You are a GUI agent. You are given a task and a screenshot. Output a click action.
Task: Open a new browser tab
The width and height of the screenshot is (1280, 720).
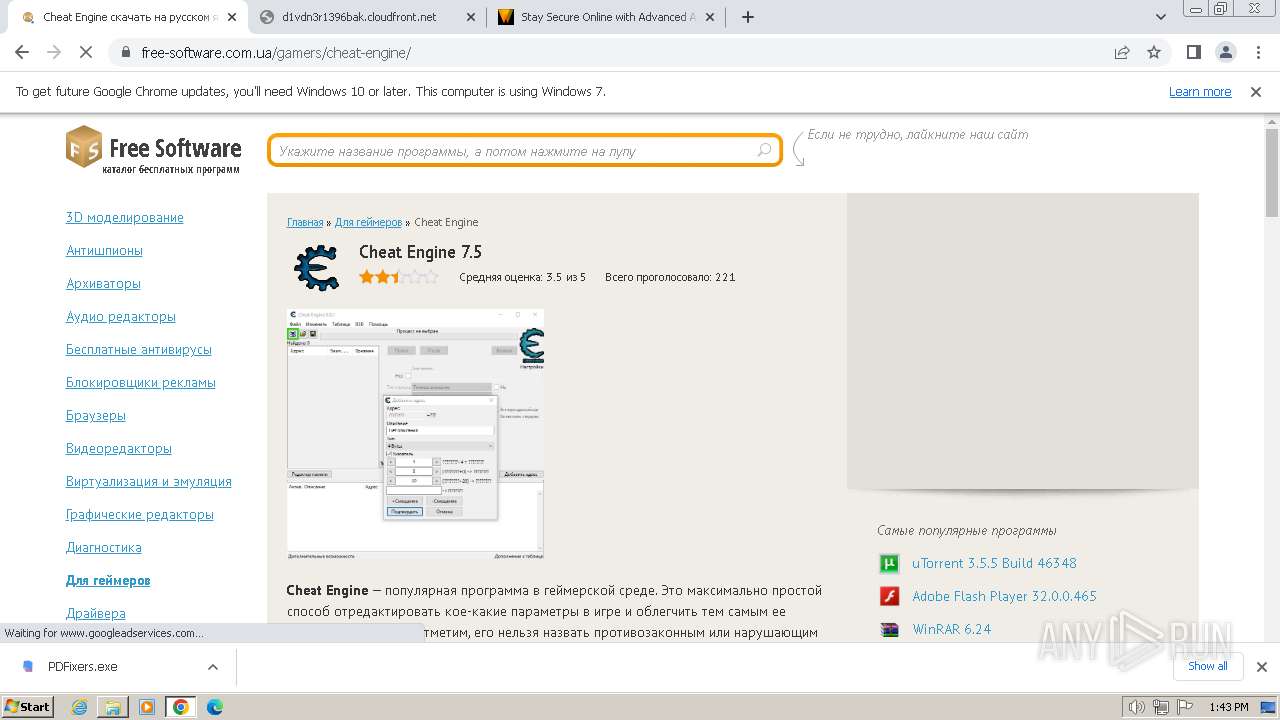[748, 17]
